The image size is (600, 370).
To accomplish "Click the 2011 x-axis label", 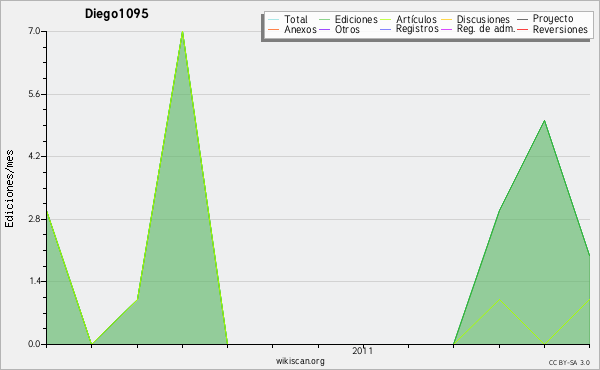I will (x=362, y=351).
